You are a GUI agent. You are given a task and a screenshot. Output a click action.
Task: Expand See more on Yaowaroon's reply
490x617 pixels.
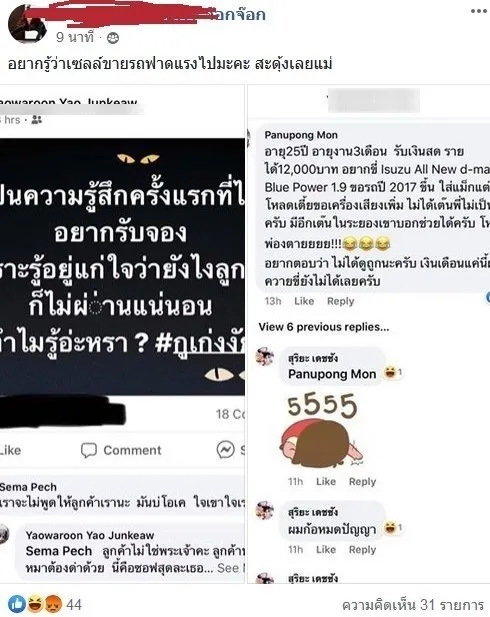click(x=231, y=568)
